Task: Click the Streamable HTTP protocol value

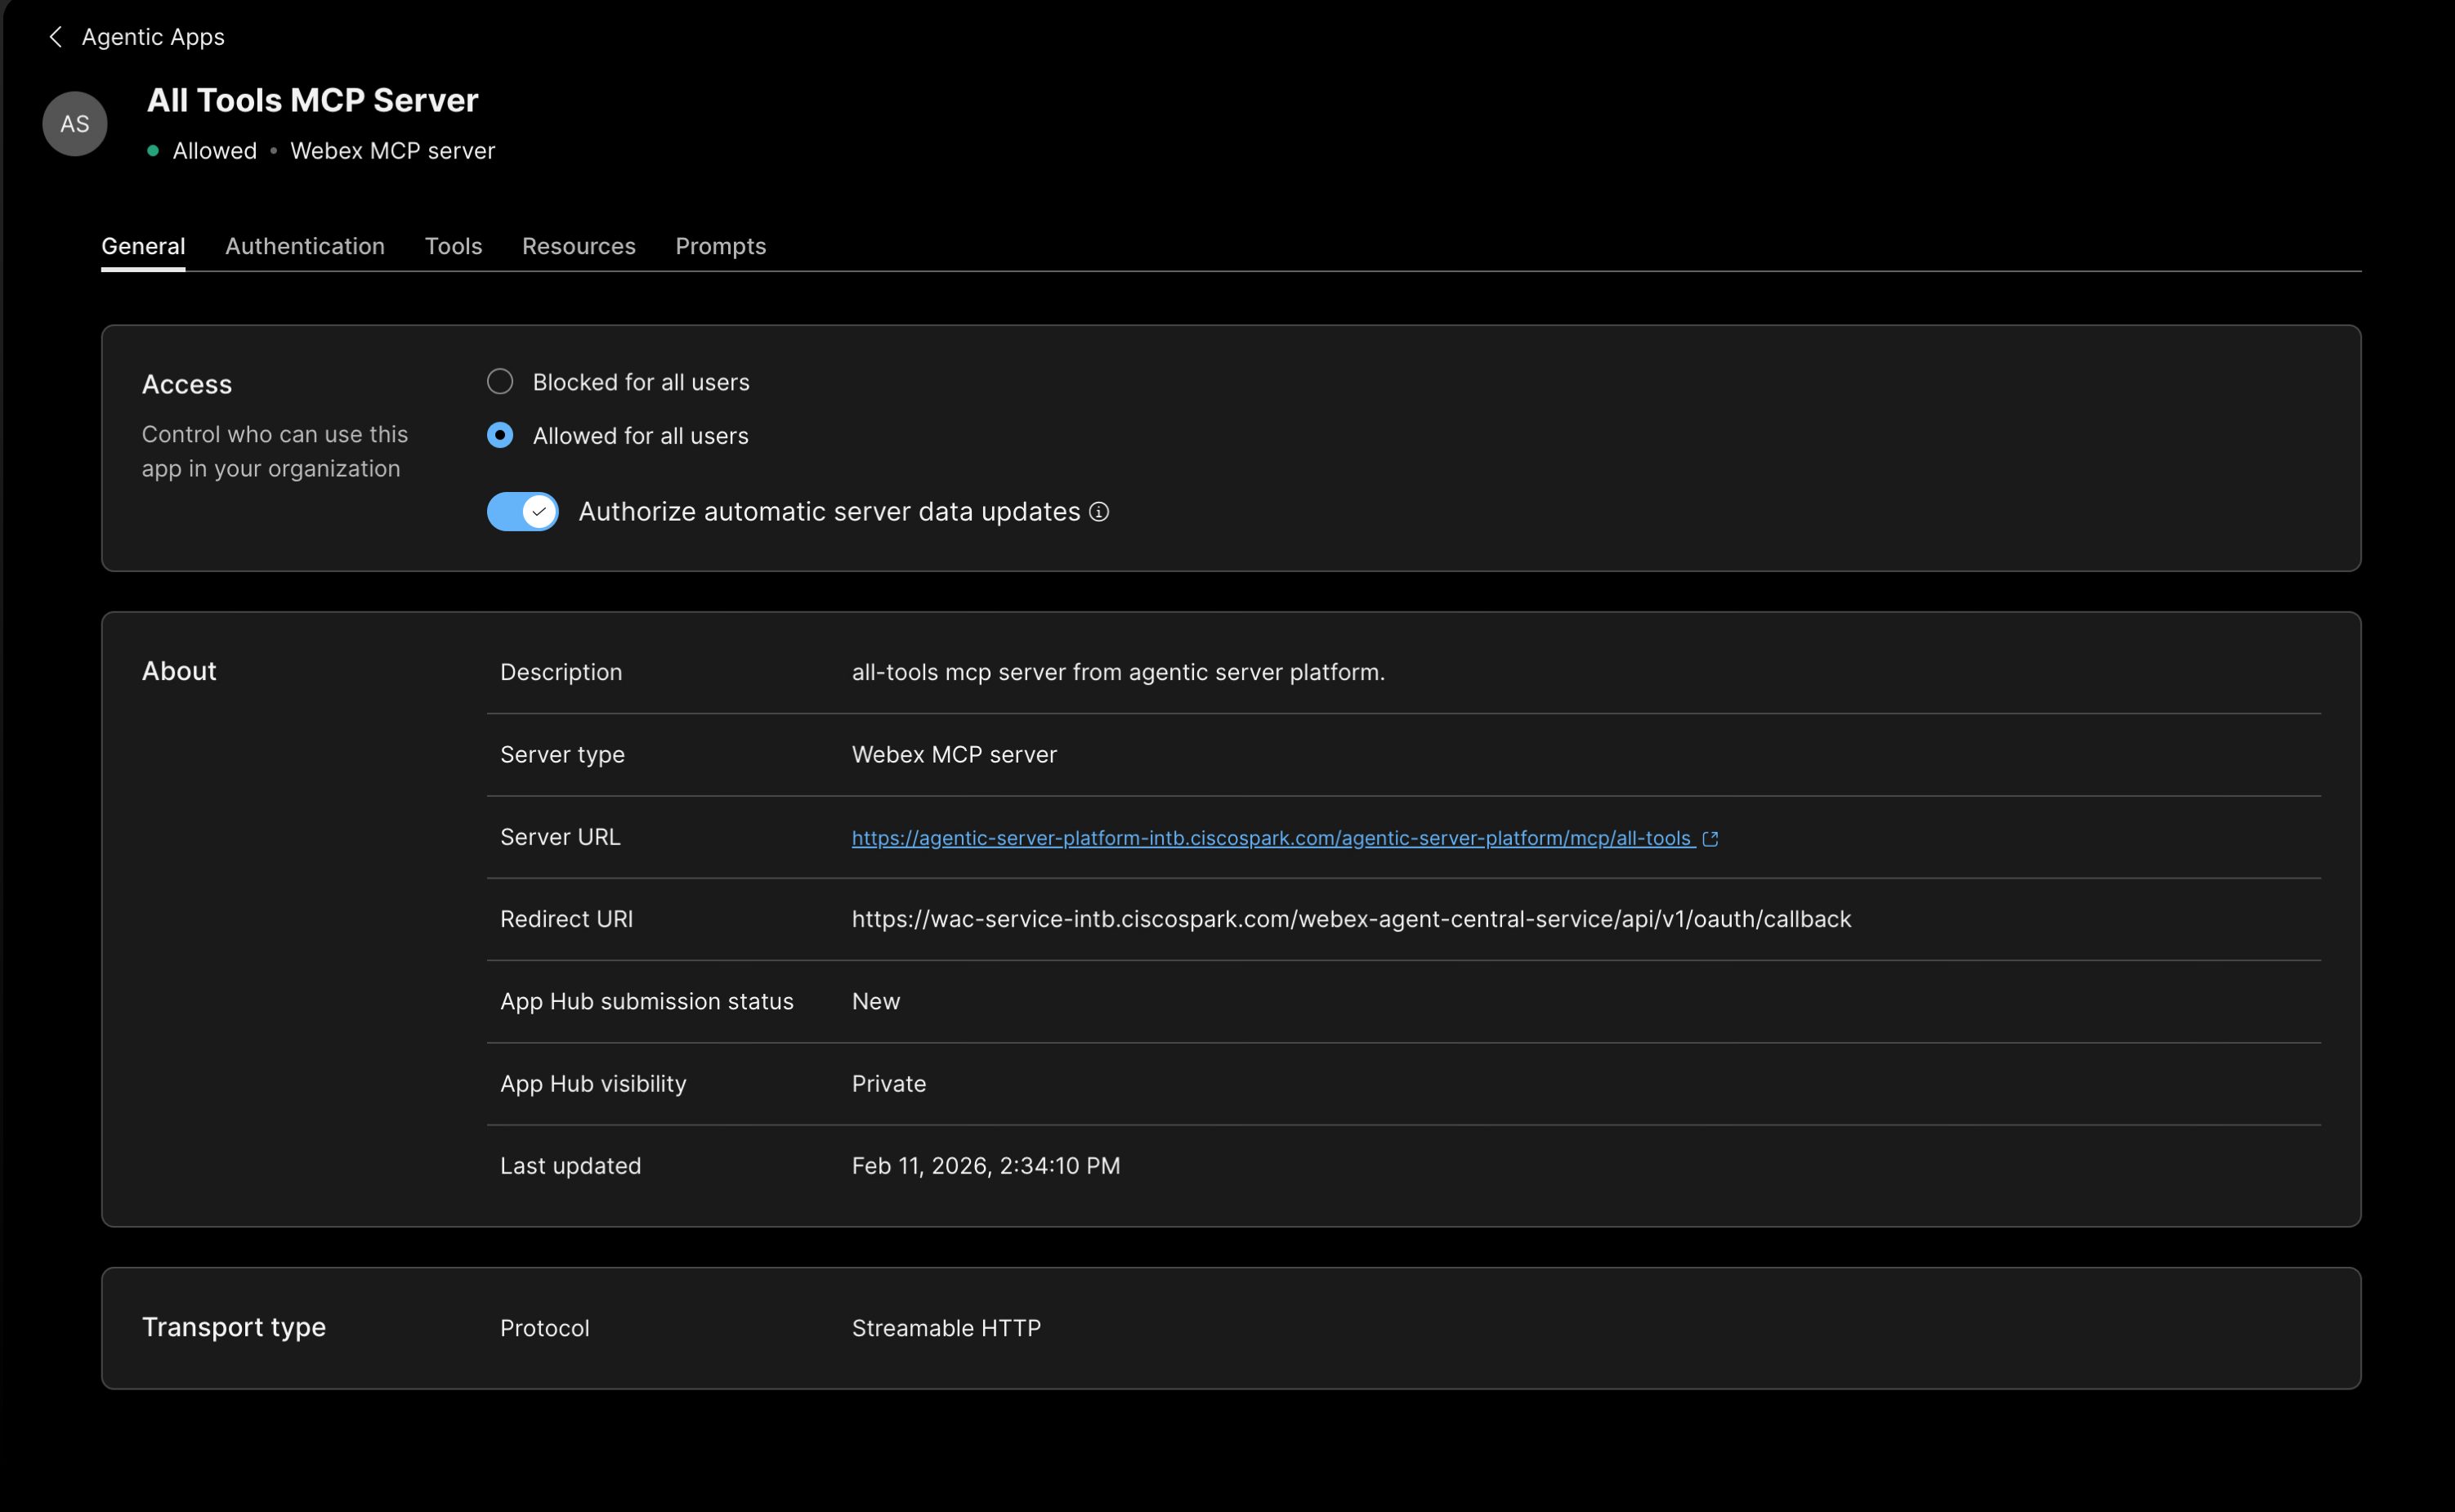Action: (x=946, y=1329)
